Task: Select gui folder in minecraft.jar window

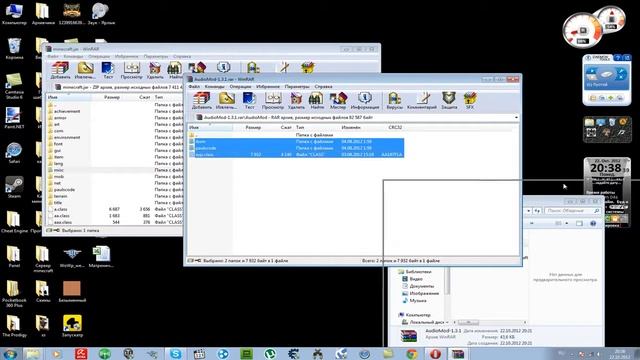Action: [58, 150]
